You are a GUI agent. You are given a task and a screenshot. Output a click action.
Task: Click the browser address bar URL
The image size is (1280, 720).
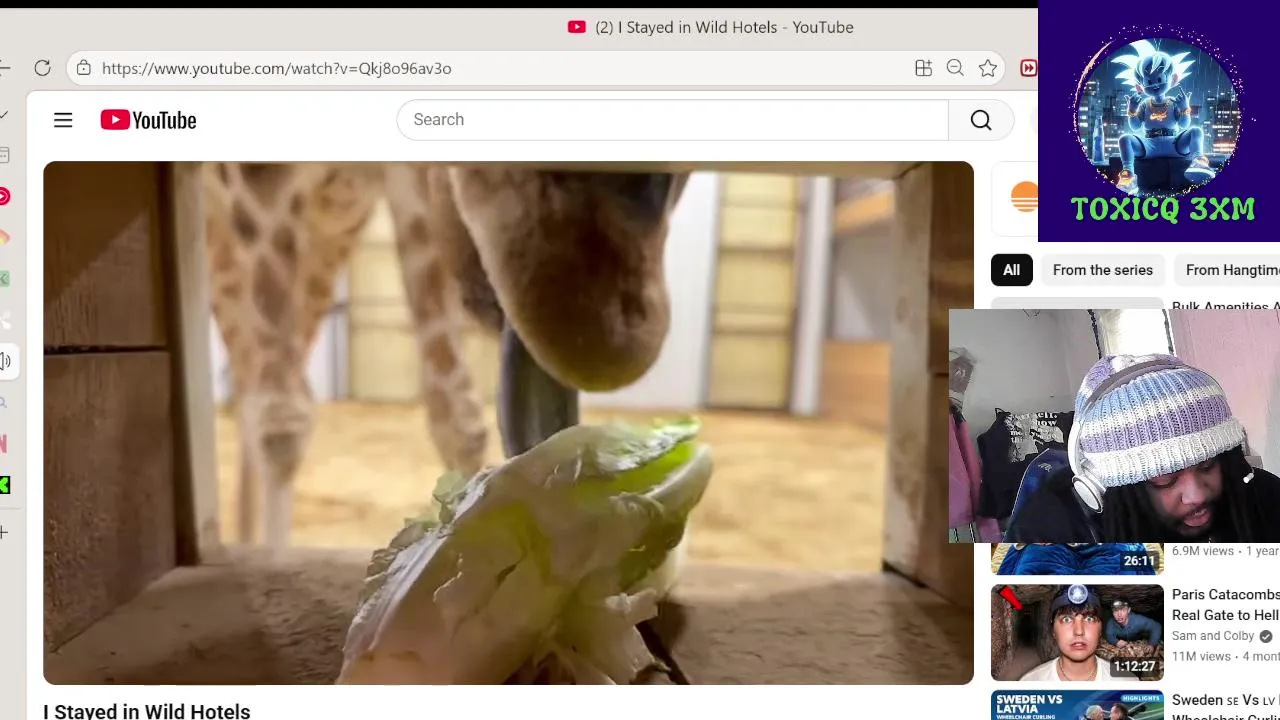(x=276, y=68)
